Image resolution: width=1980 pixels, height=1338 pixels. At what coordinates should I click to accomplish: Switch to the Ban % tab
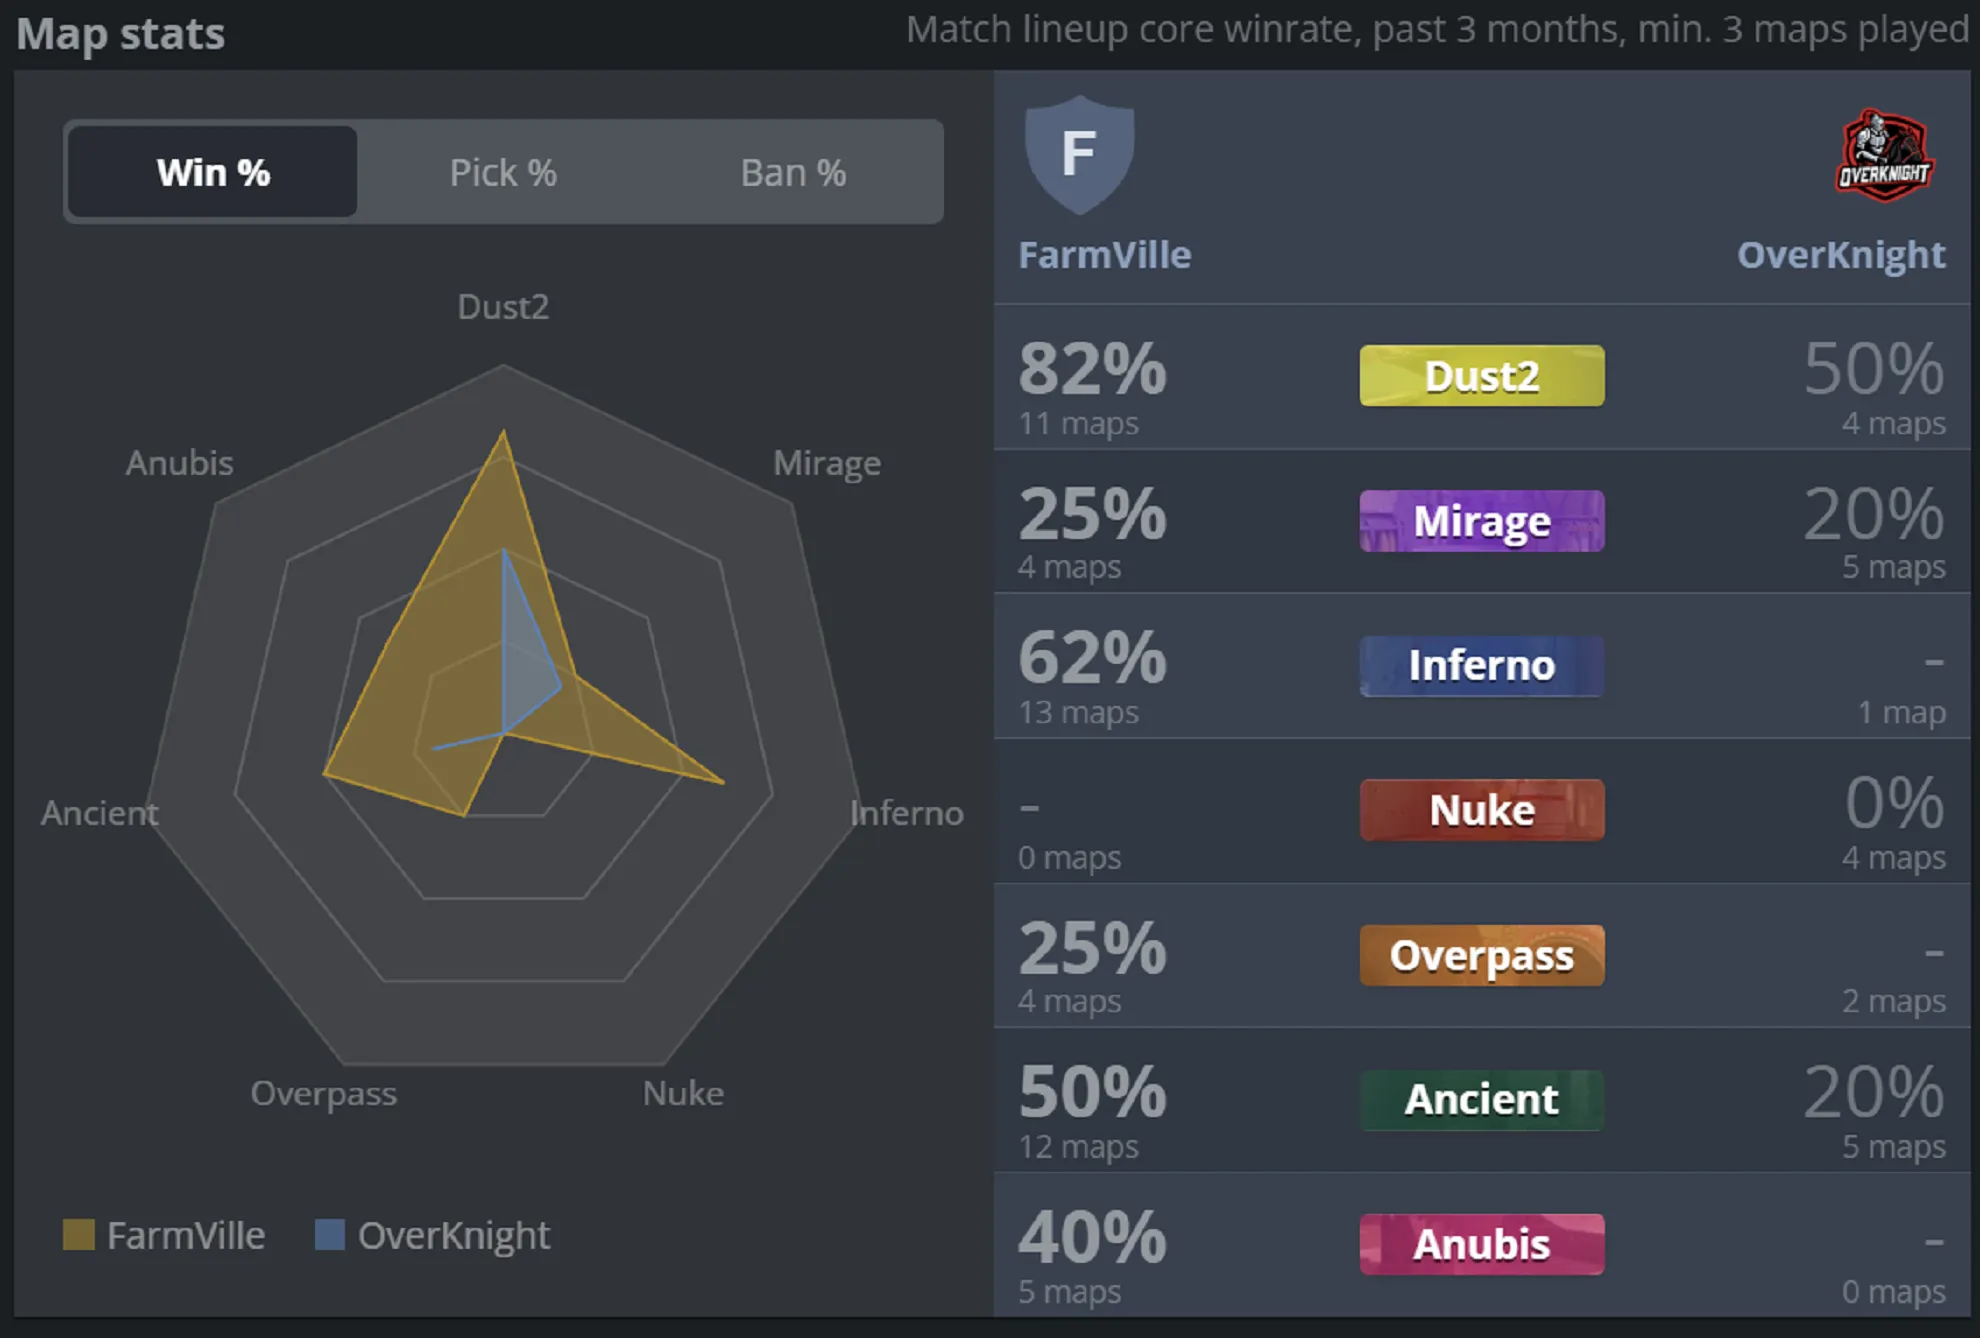tap(793, 172)
